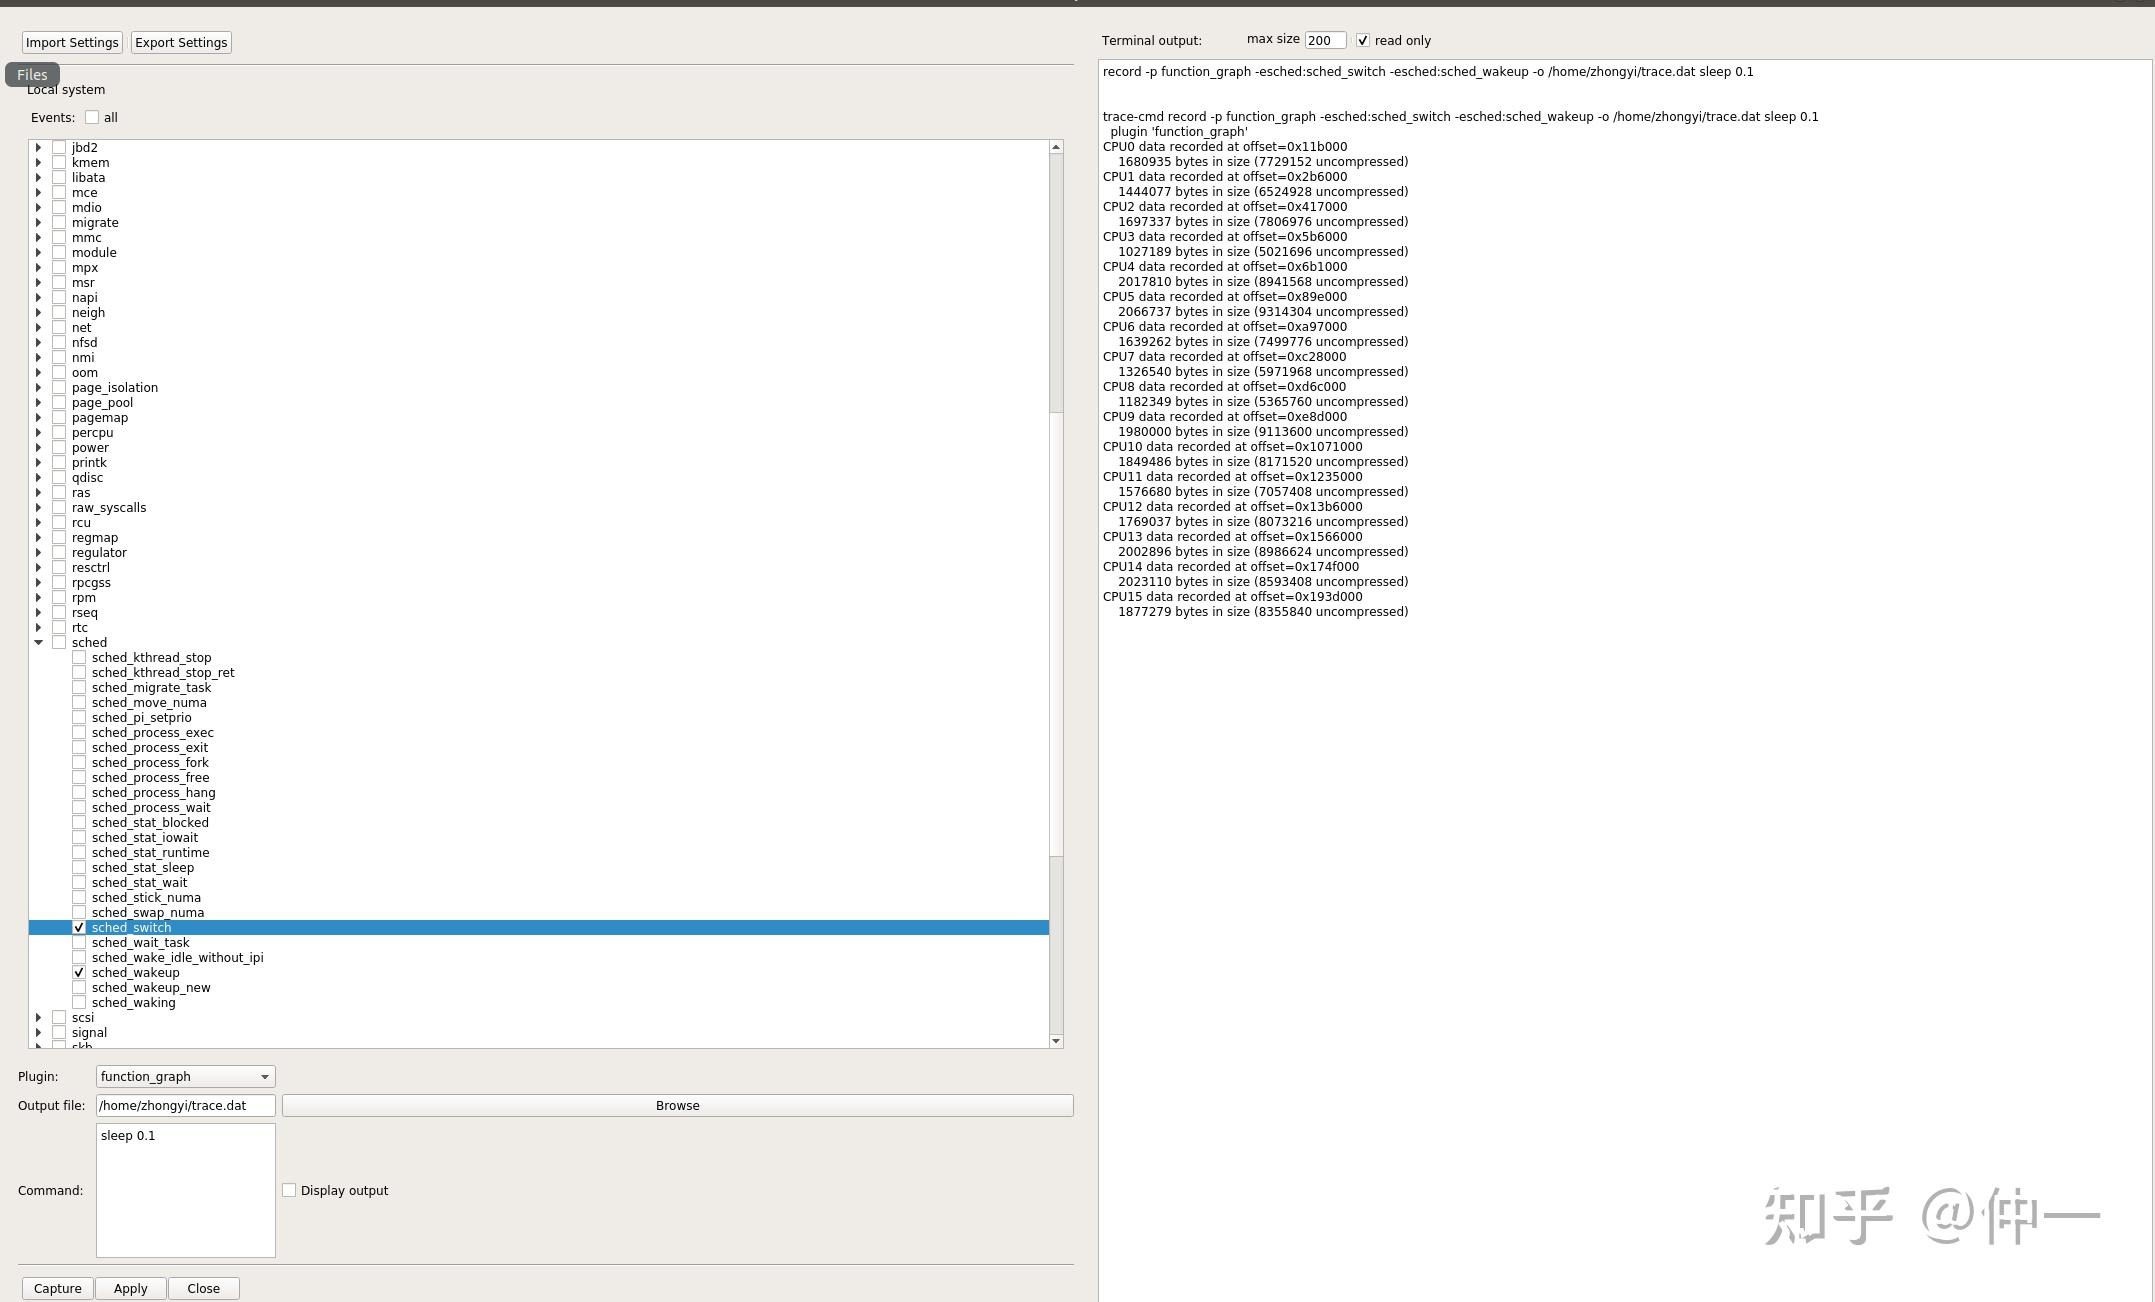Expand the power event group
The width and height of the screenshot is (2155, 1302).
pos(39,448)
